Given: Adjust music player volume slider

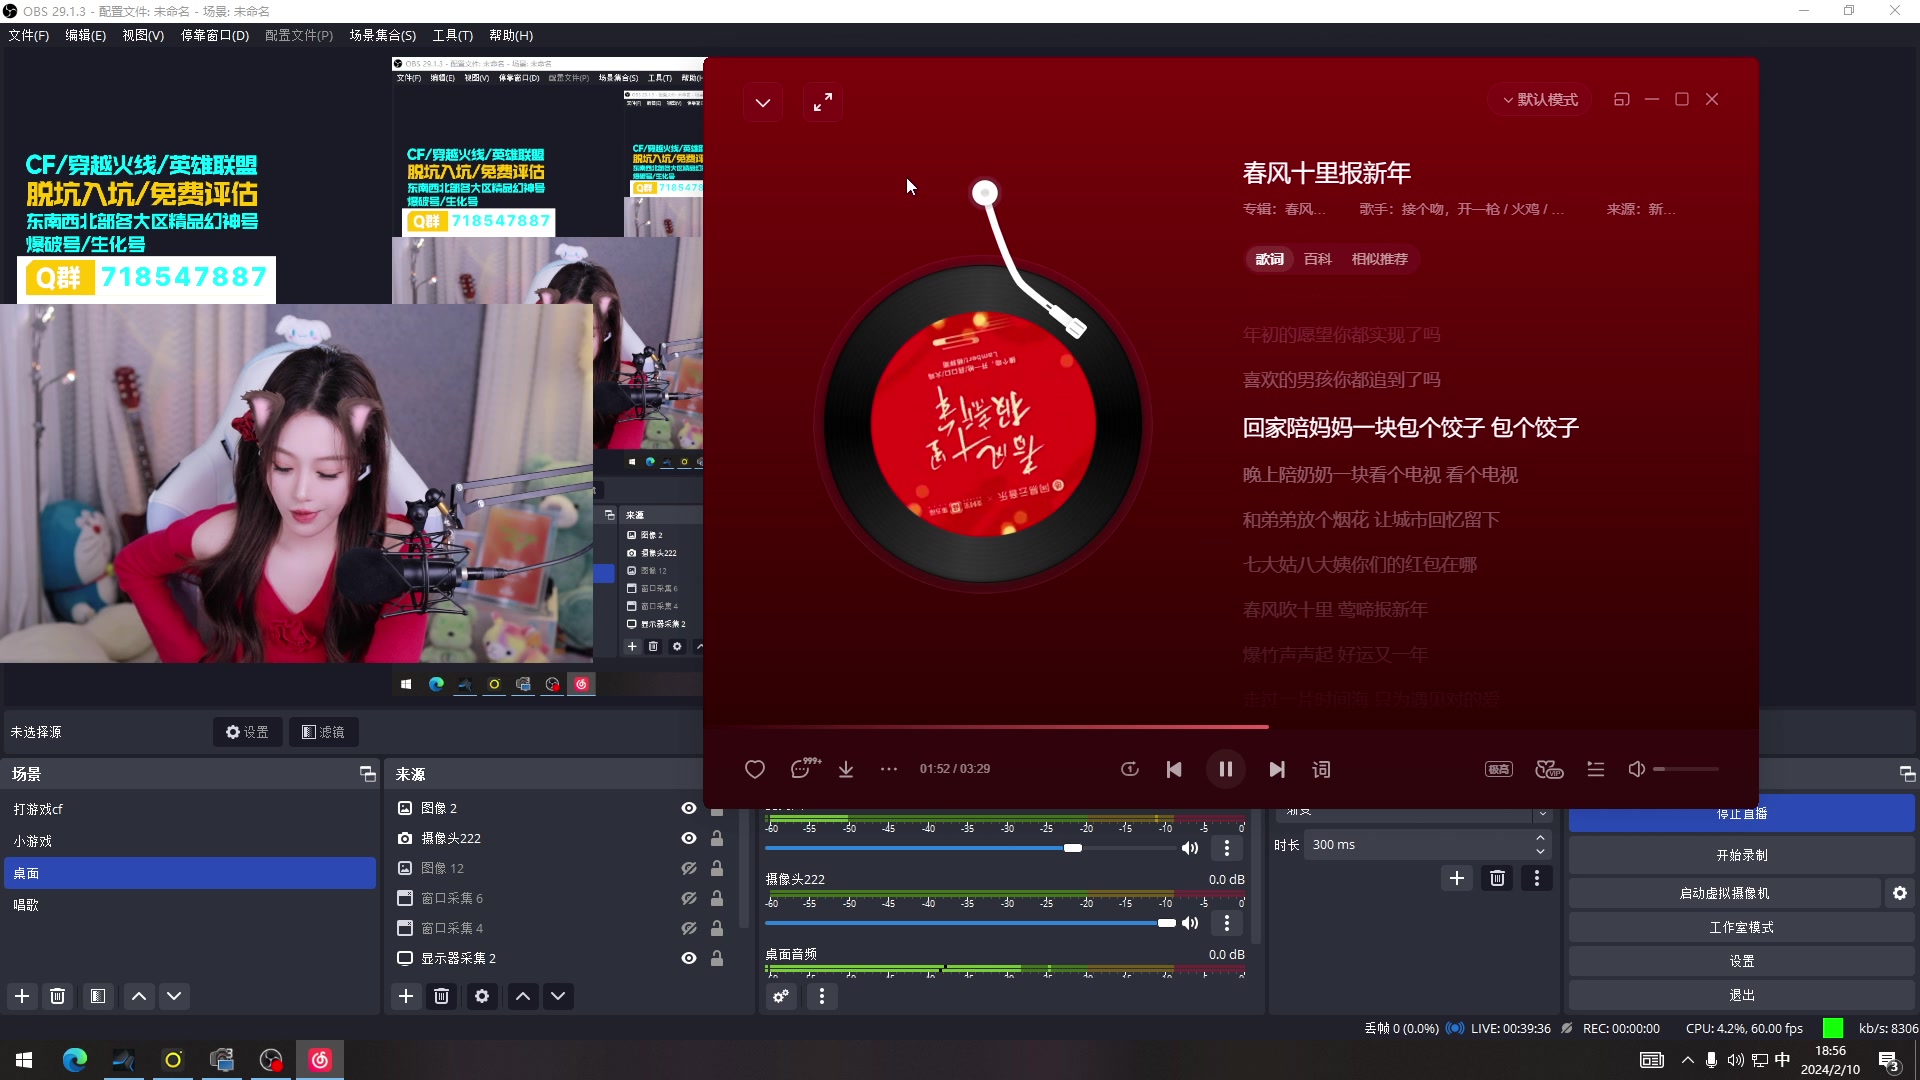Looking at the screenshot, I should coord(1686,769).
